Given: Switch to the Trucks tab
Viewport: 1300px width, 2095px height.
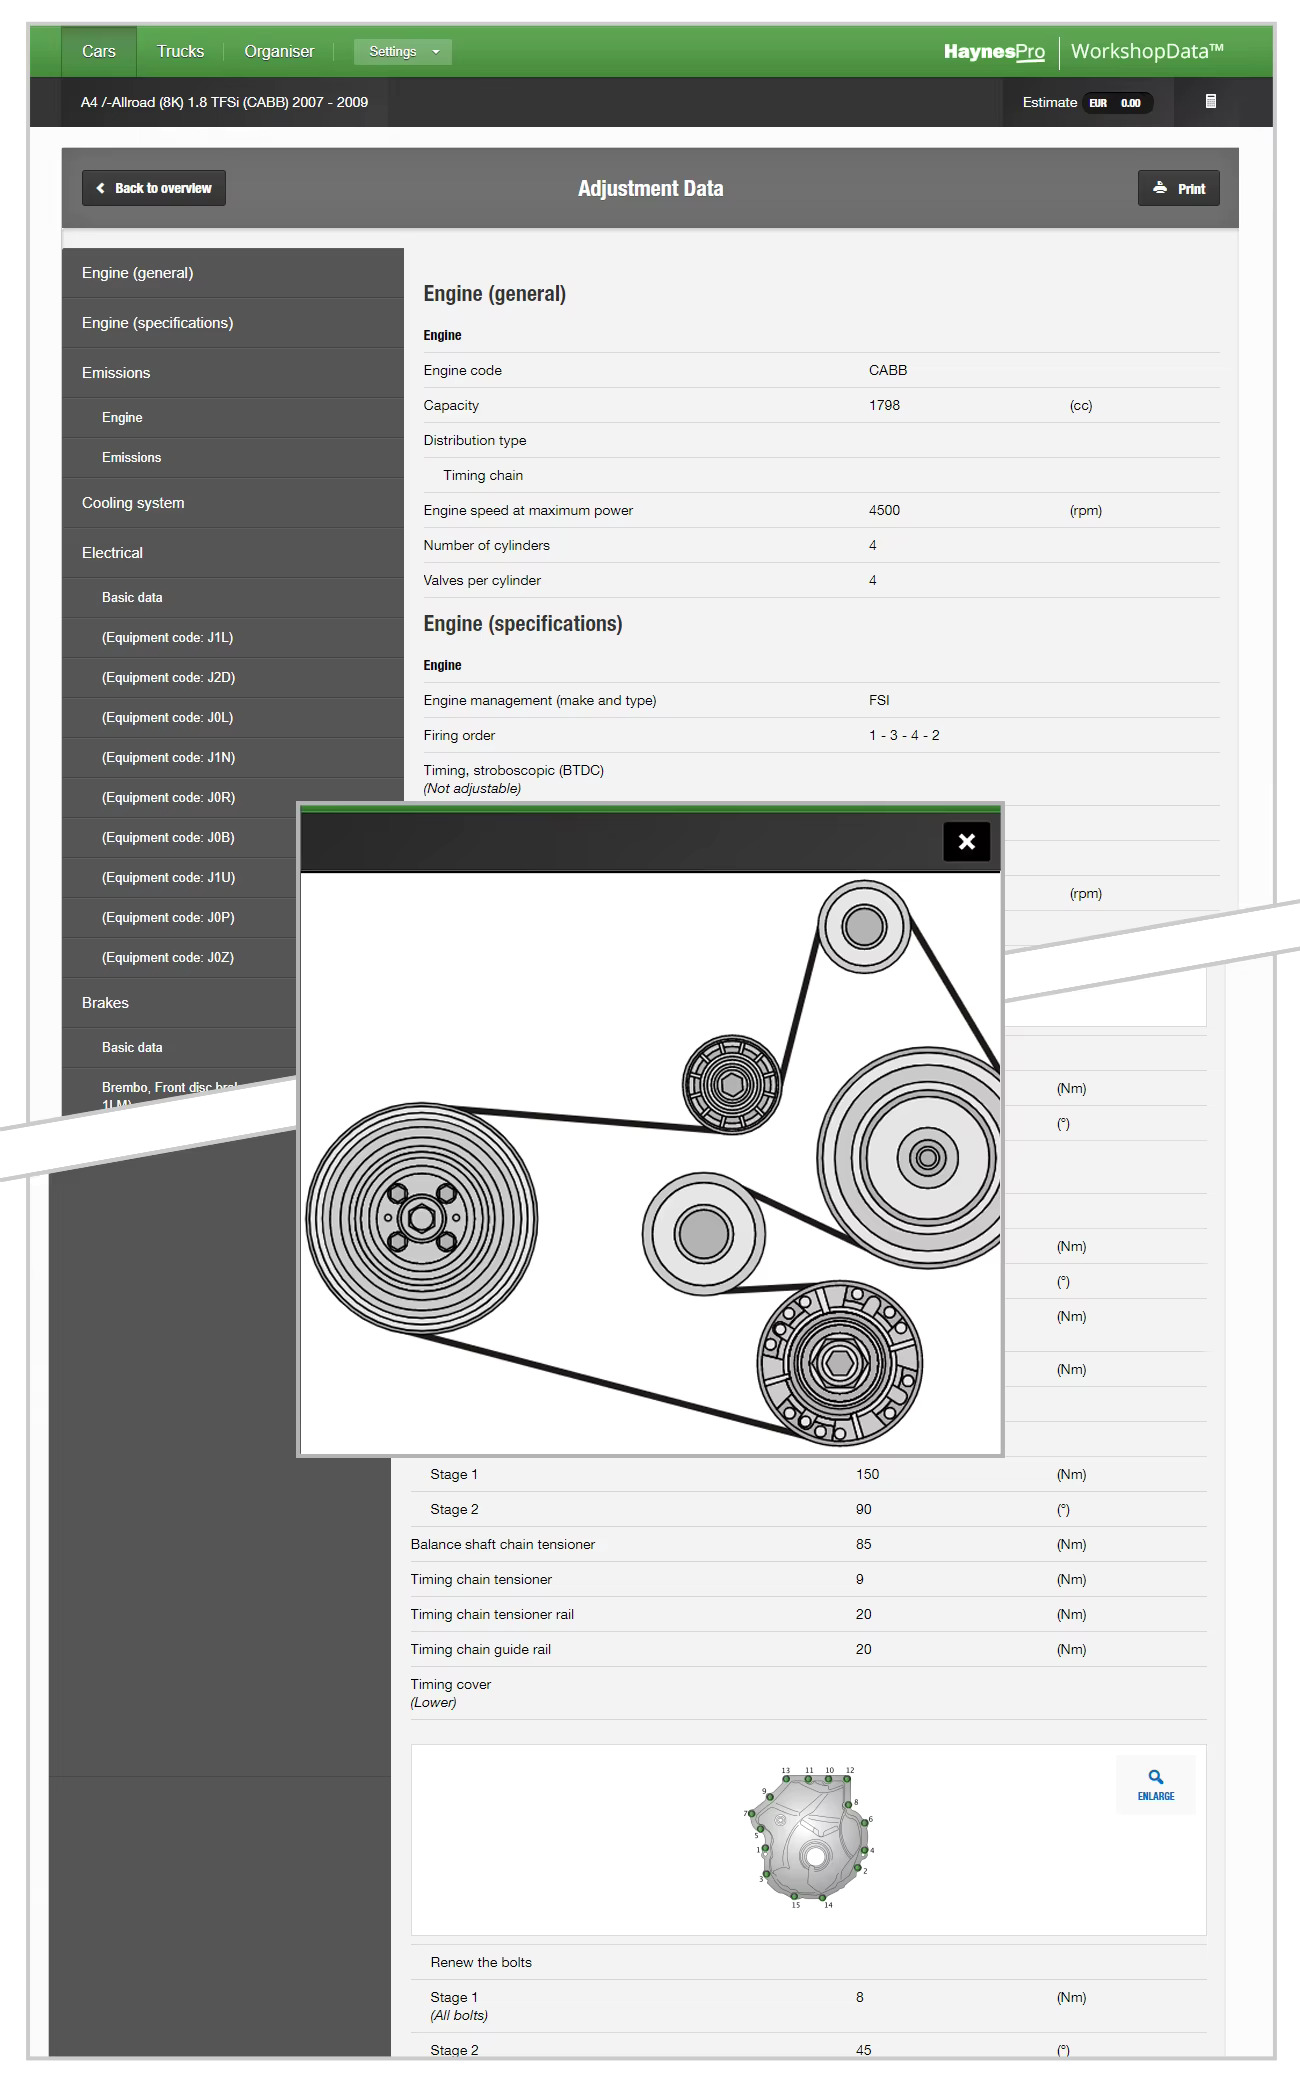Looking at the screenshot, I should [x=180, y=52].
